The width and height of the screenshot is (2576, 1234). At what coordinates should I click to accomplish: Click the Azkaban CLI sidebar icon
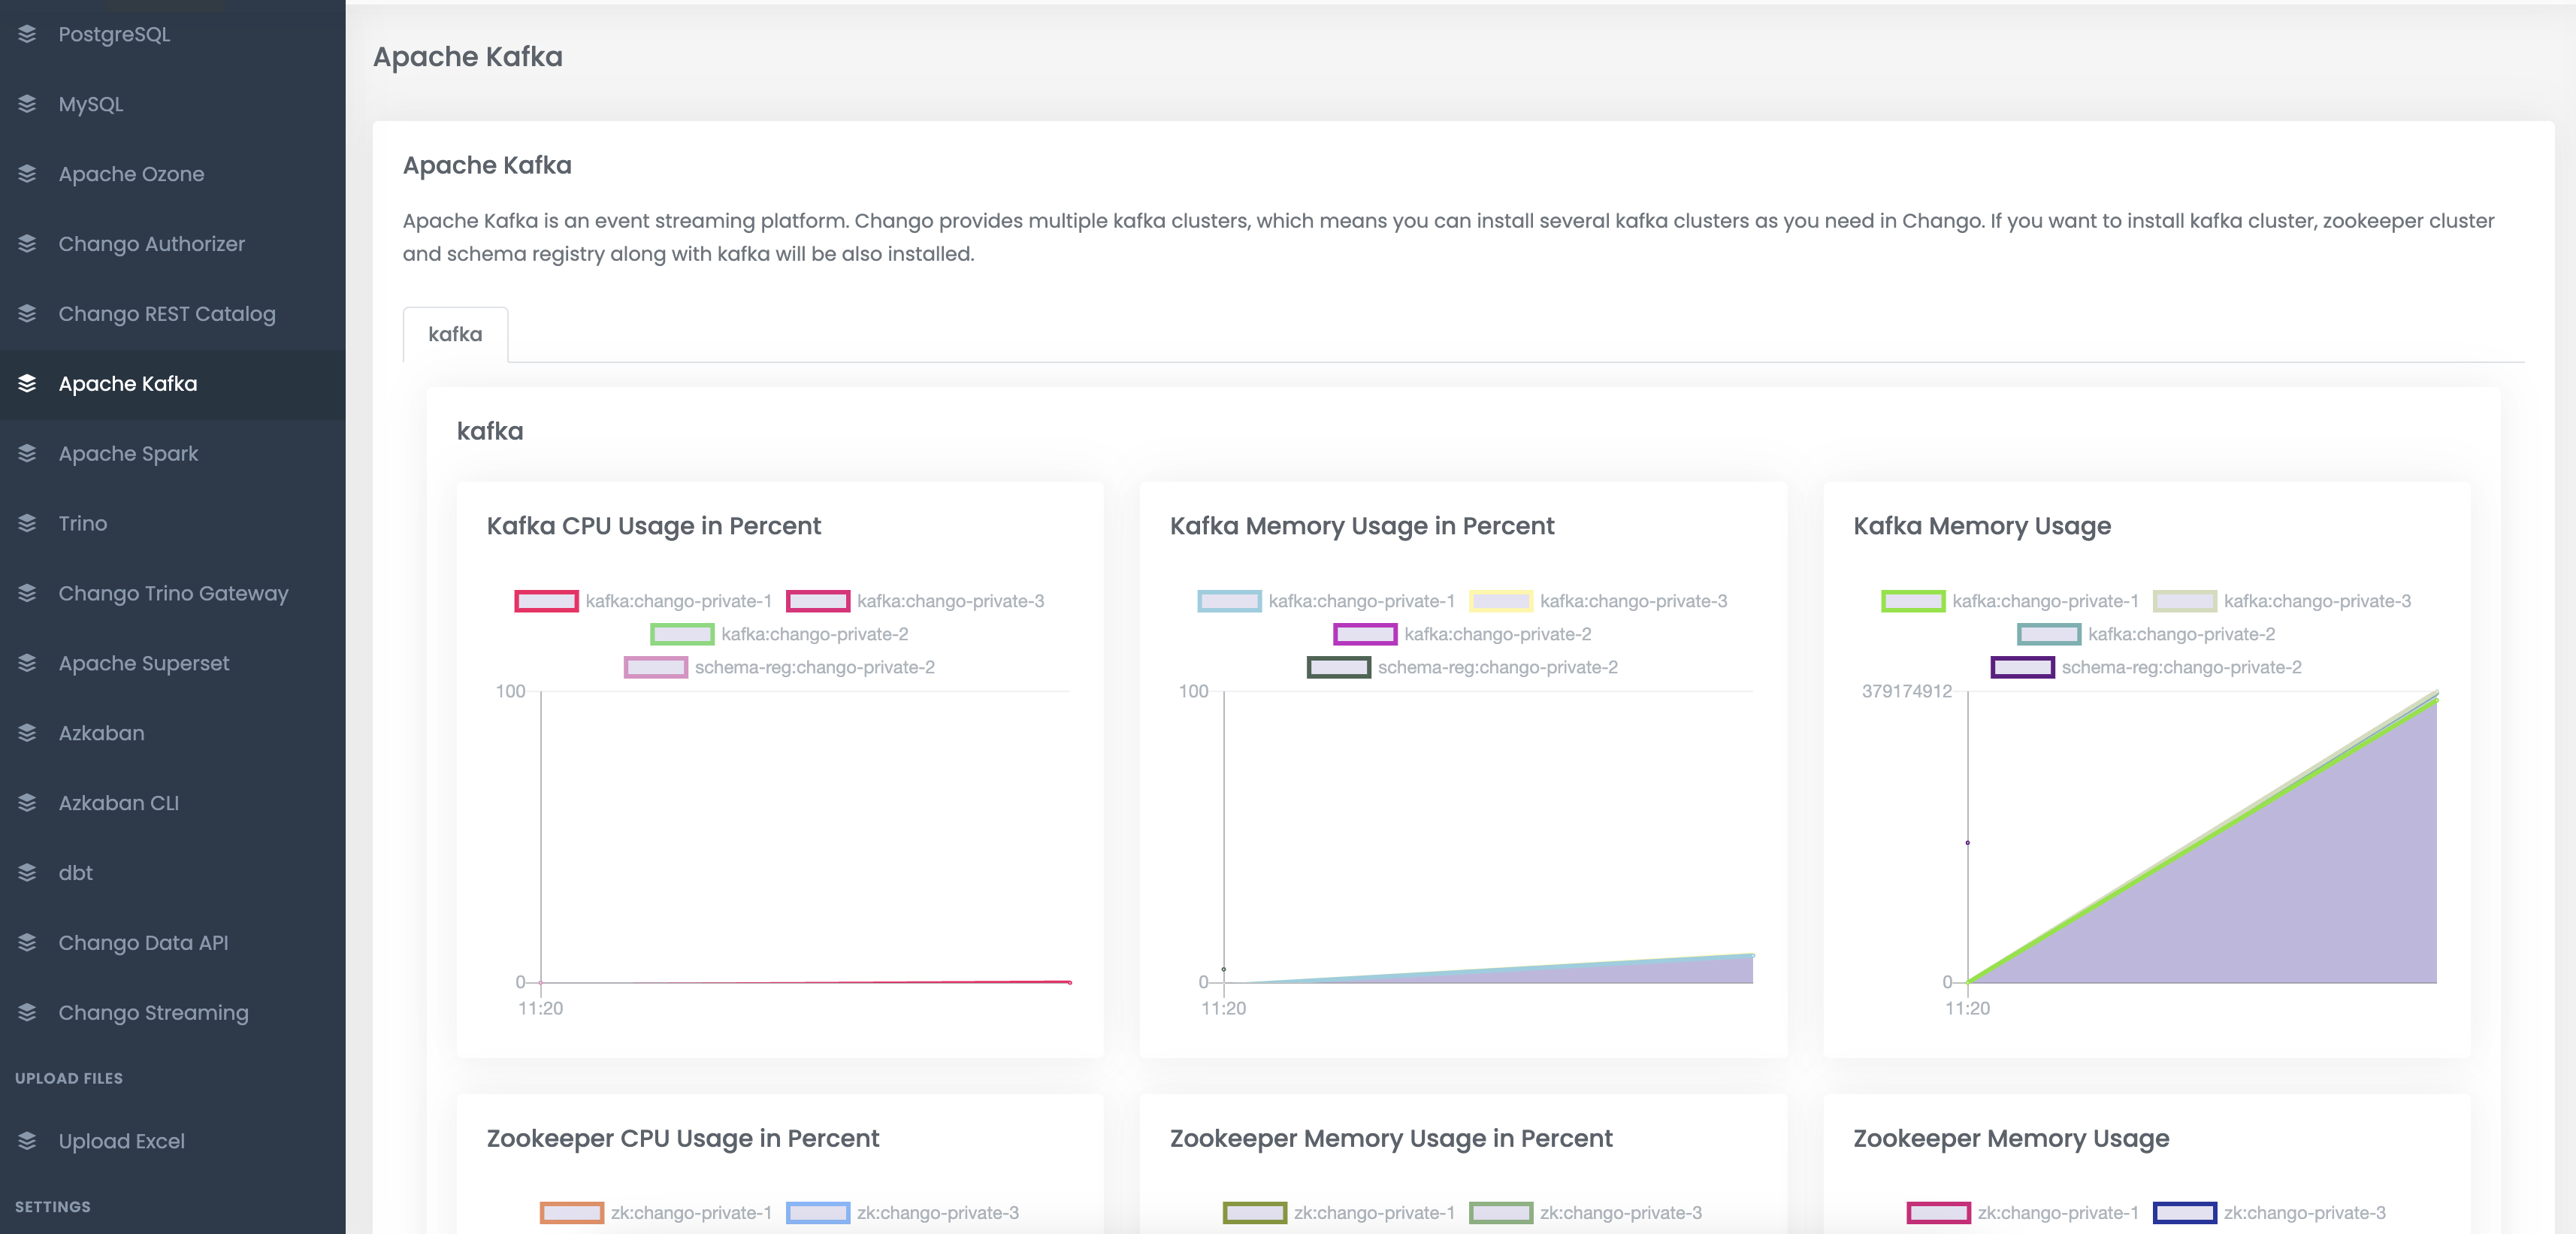(x=27, y=803)
